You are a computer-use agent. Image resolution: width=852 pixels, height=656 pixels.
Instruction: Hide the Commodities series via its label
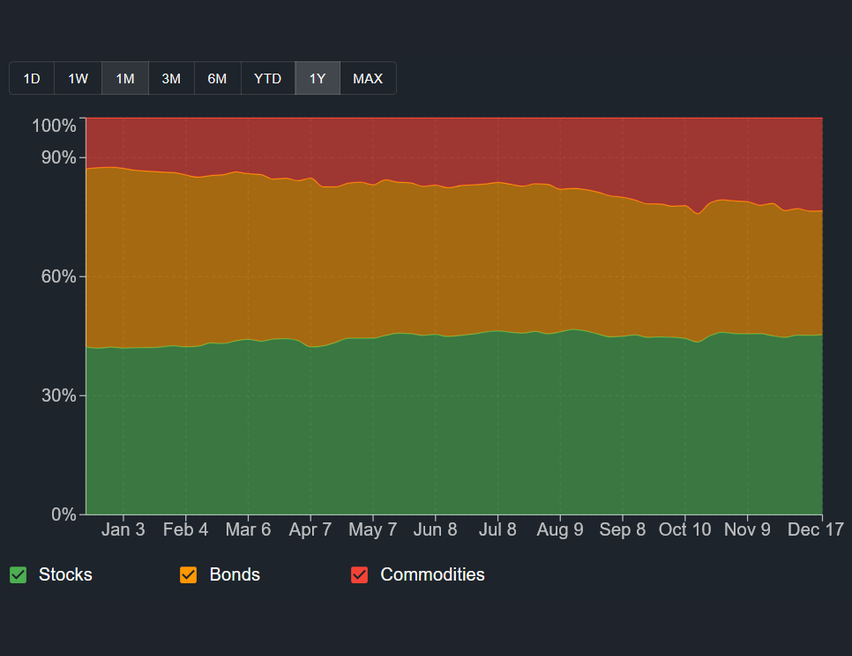432,575
